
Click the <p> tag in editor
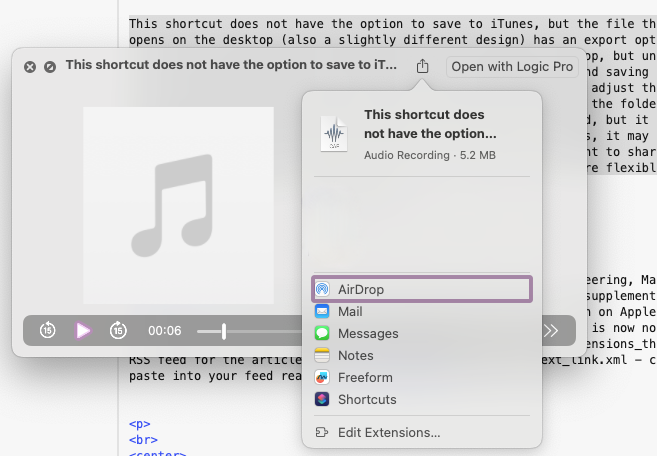(x=140, y=424)
